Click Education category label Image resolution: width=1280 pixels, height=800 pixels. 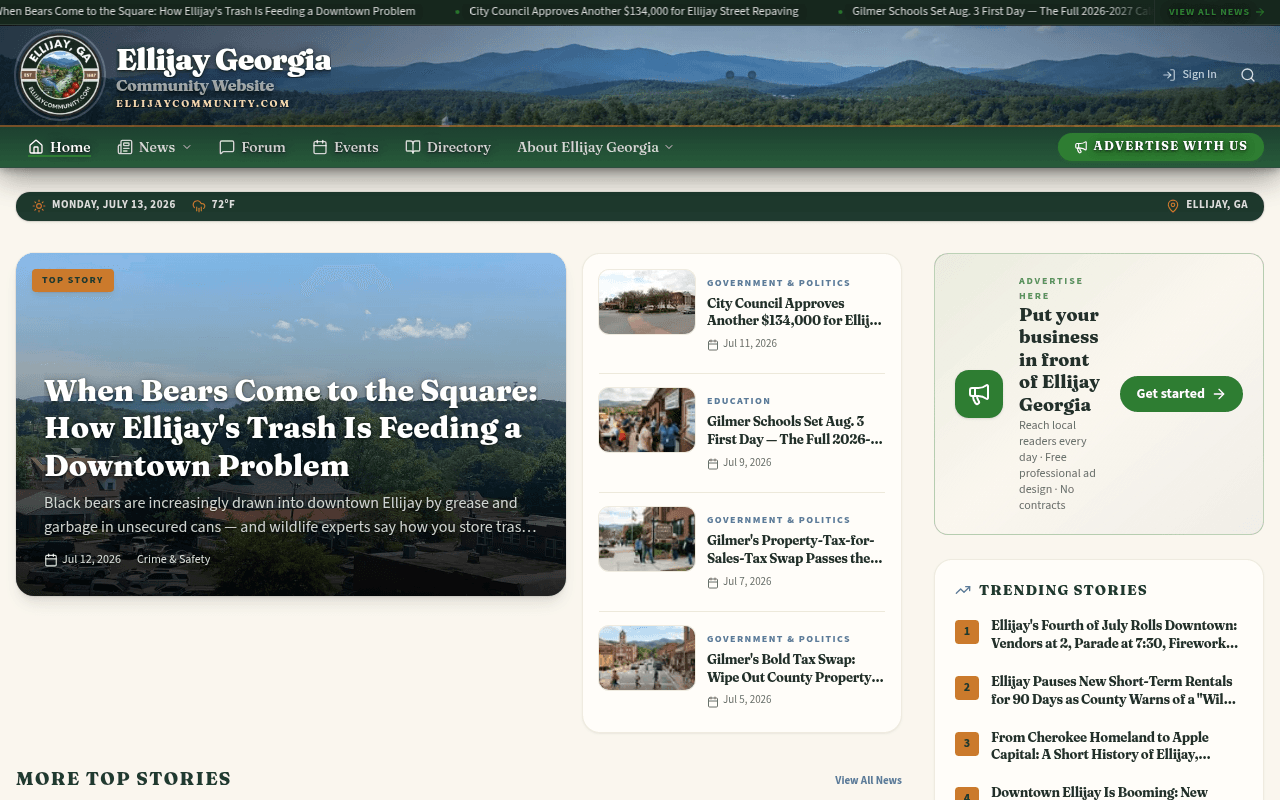tap(739, 401)
